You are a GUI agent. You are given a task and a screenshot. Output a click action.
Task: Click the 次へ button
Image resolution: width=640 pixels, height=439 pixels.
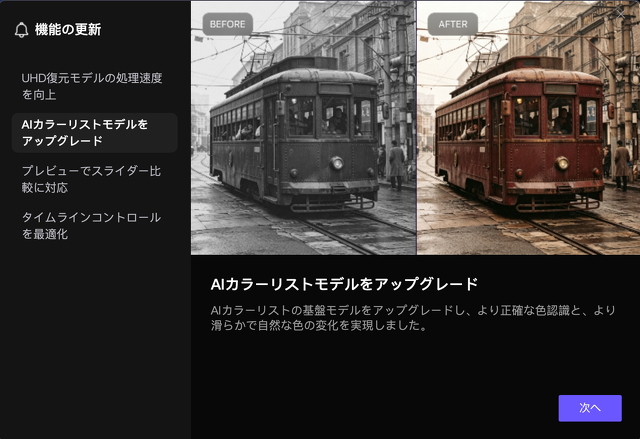coord(590,408)
